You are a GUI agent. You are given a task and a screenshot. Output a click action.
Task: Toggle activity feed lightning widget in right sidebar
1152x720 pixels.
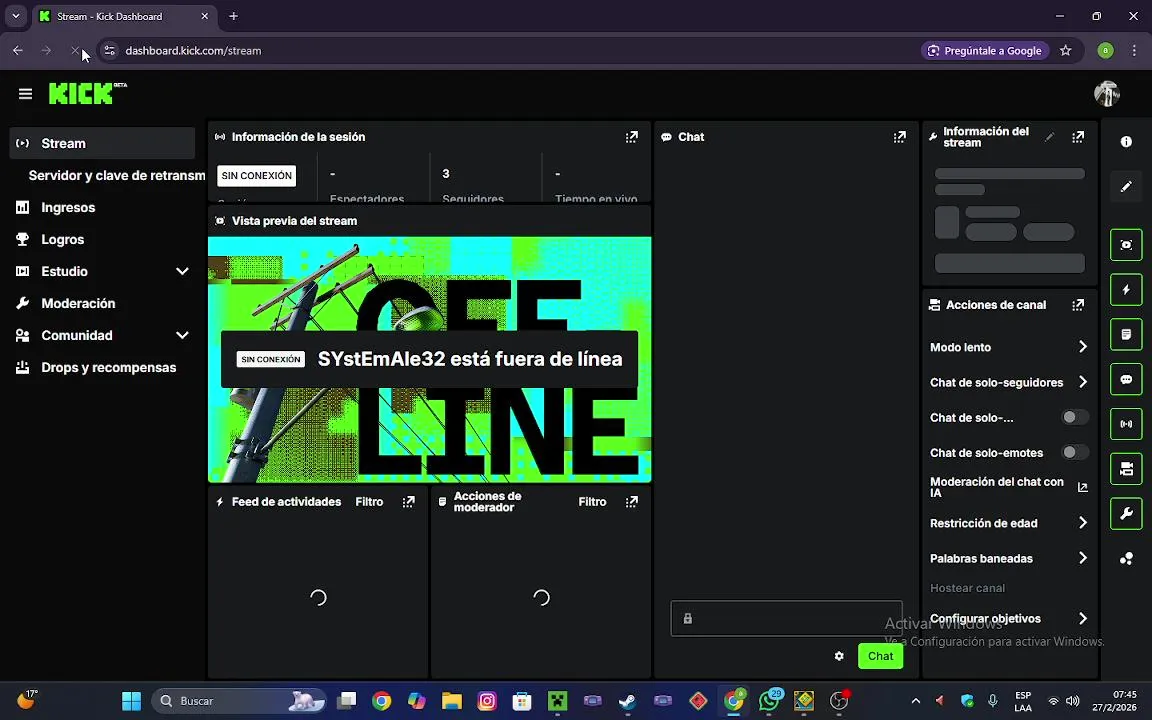pos(1126,289)
